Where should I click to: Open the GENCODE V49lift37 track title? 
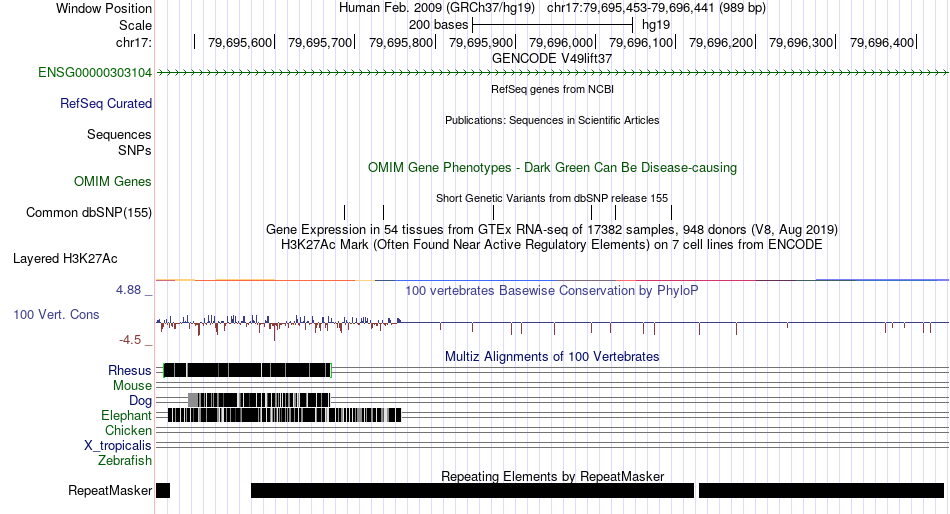[552, 59]
